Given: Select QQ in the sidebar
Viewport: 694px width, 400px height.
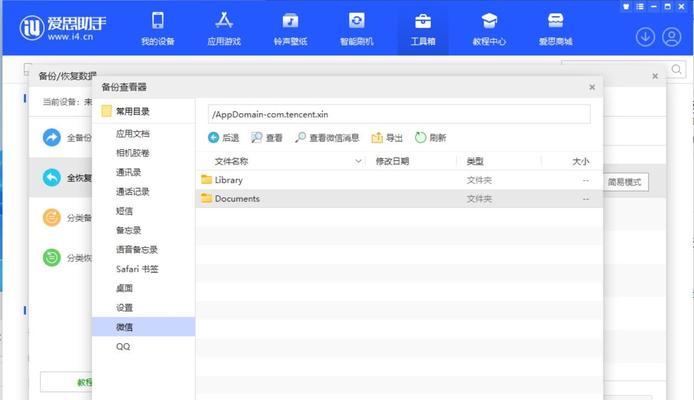Looking at the screenshot, I should tap(123, 346).
